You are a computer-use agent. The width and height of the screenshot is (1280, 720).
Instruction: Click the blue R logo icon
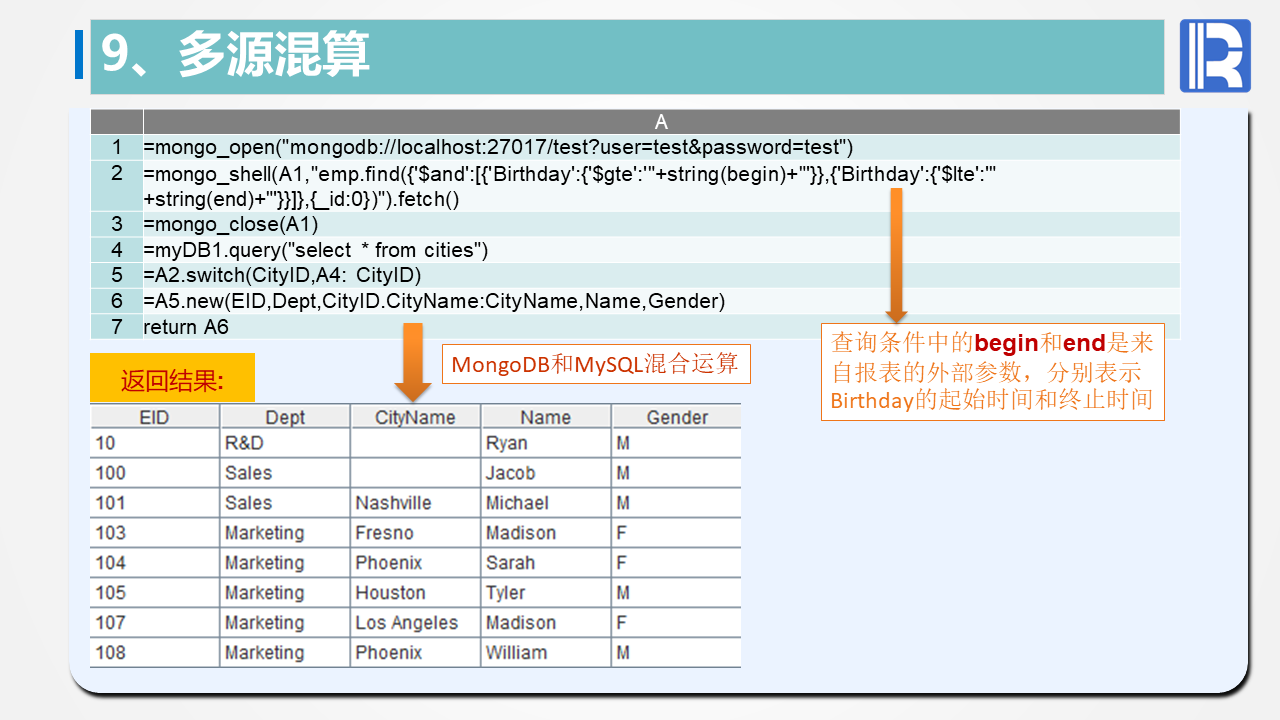click(1214, 56)
